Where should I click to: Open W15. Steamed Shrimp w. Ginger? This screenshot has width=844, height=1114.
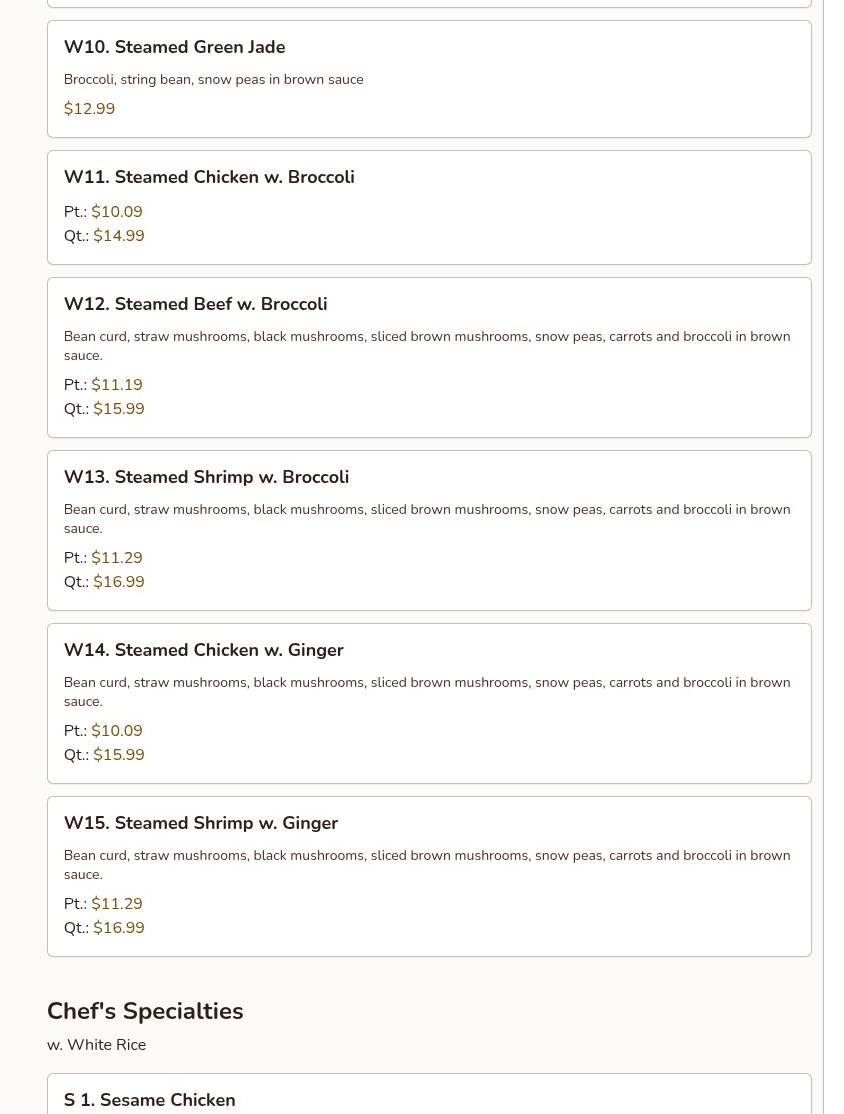pos(201,823)
